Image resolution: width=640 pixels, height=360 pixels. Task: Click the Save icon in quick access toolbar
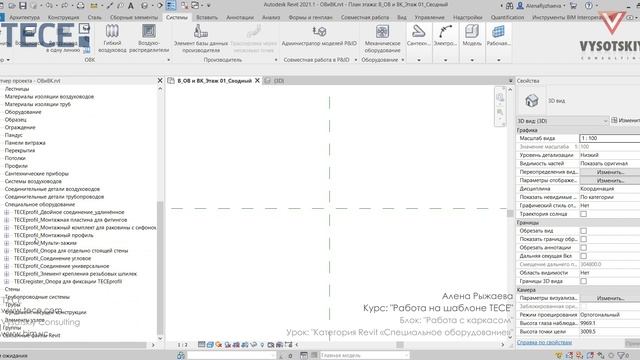[23, 6]
